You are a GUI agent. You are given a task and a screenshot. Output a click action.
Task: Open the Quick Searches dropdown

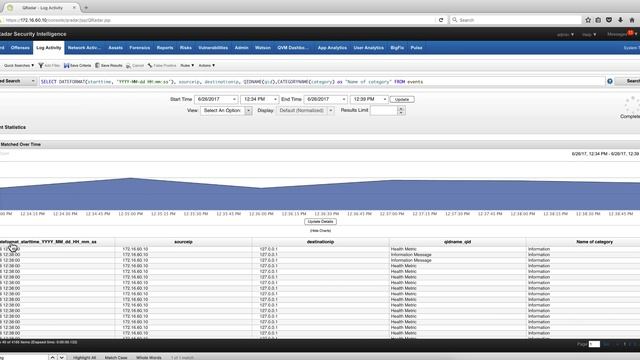tap(19, 65)
